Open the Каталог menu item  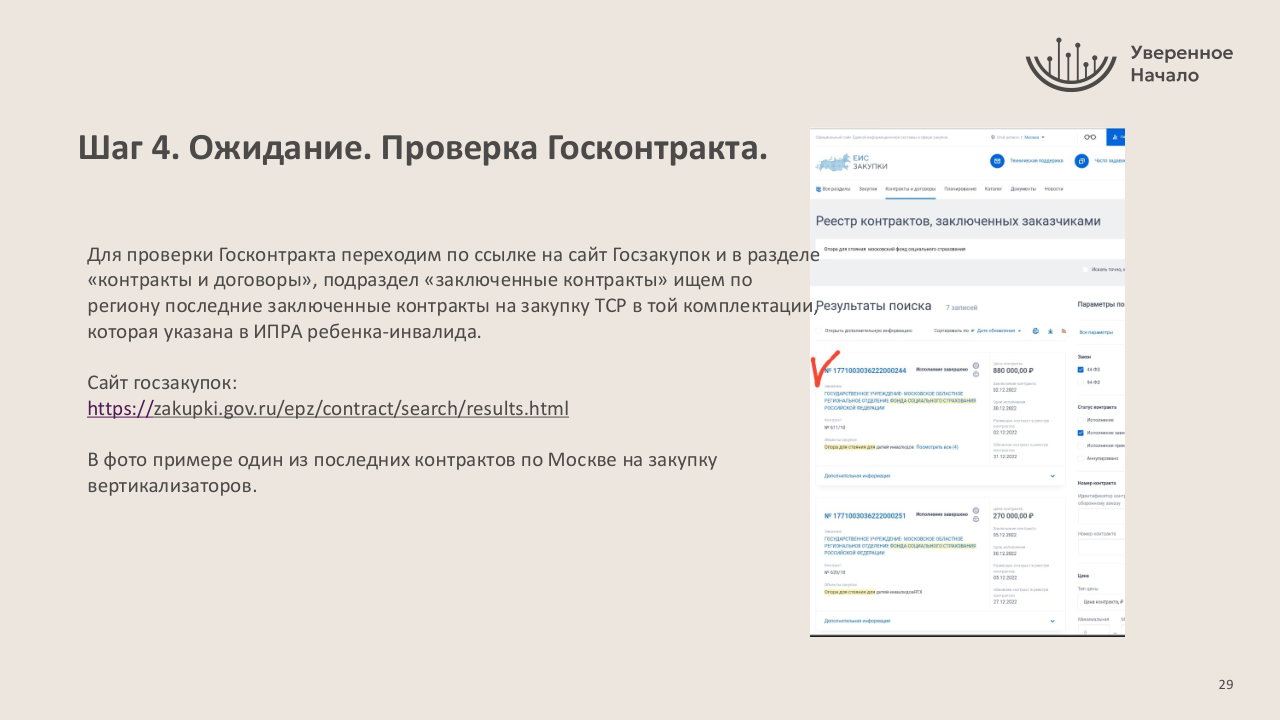pyautogui.click(x=993, y=188)
